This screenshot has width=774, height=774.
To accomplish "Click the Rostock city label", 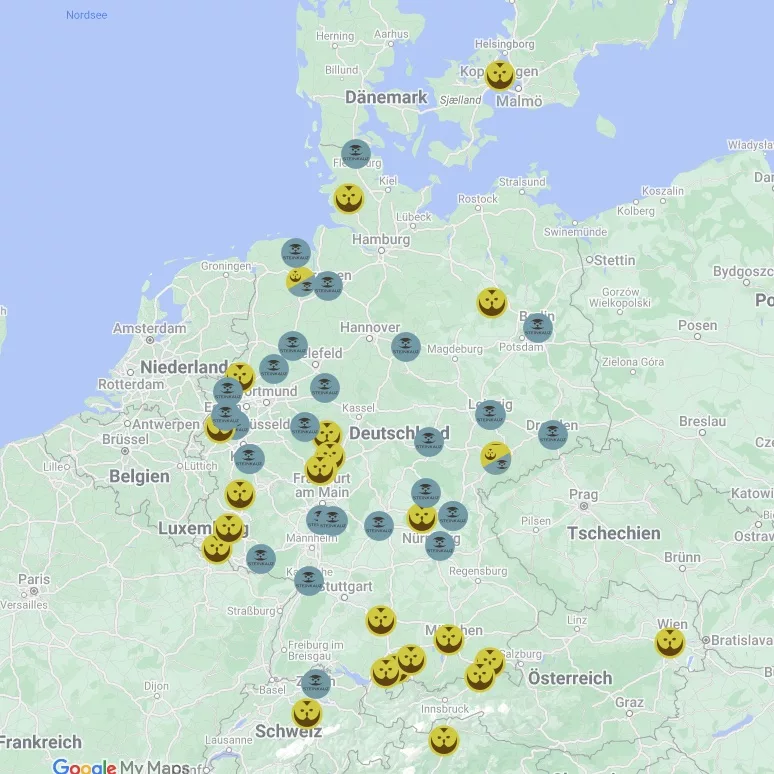I will click(x=478, y=199).
